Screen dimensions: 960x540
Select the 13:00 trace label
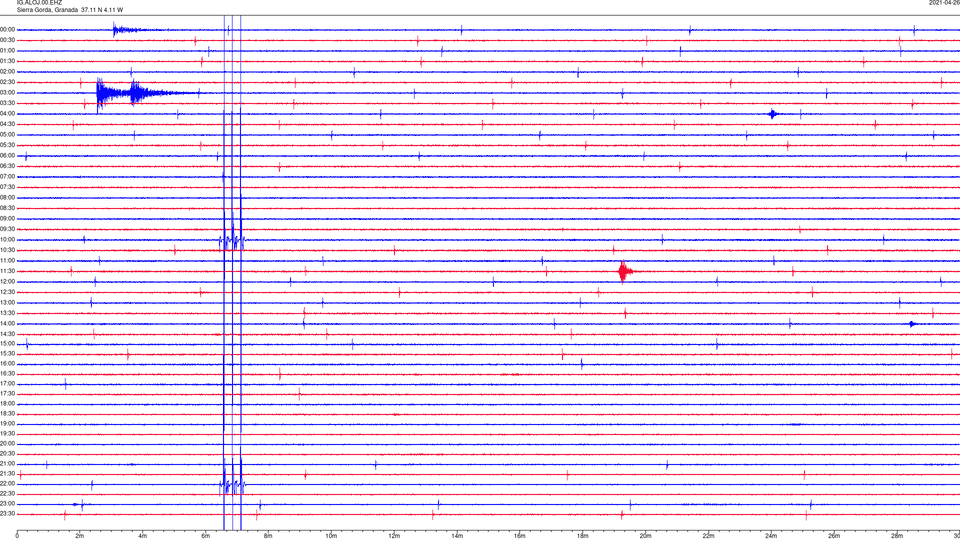[8, 302]
